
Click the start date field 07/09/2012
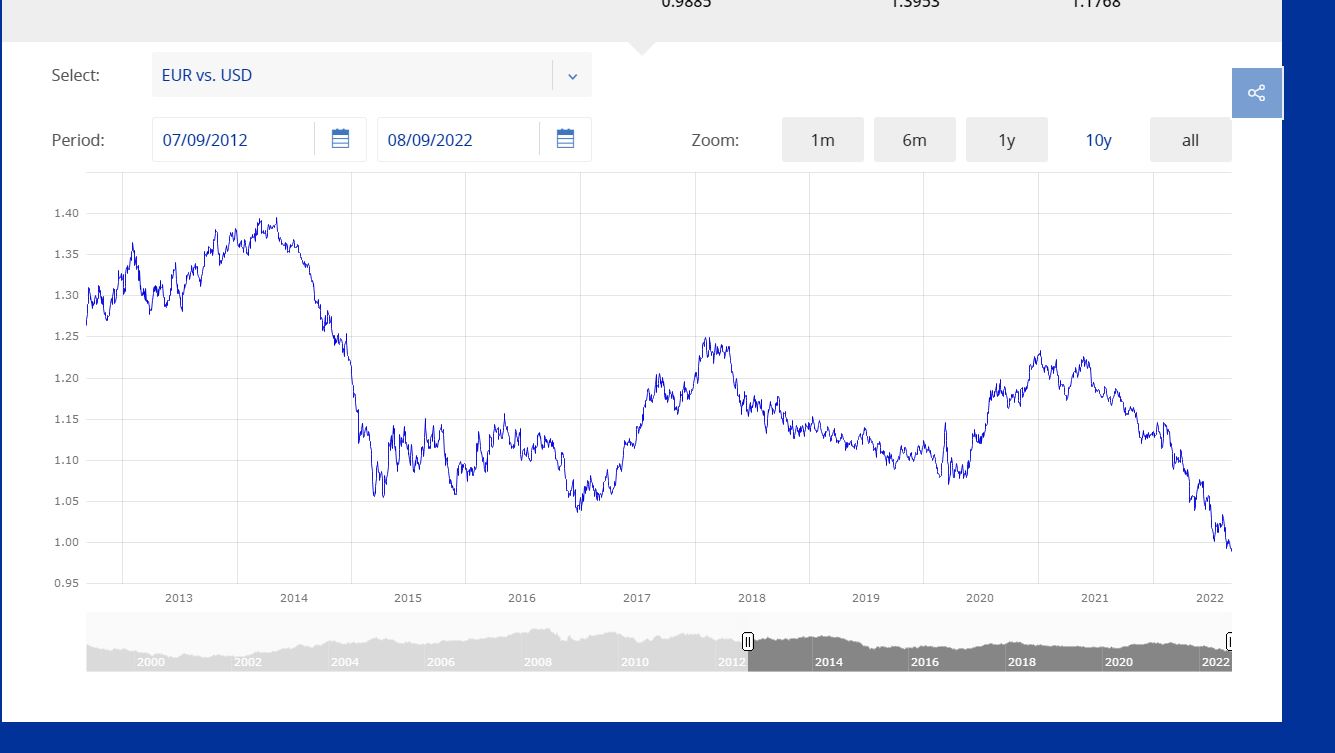234,140
